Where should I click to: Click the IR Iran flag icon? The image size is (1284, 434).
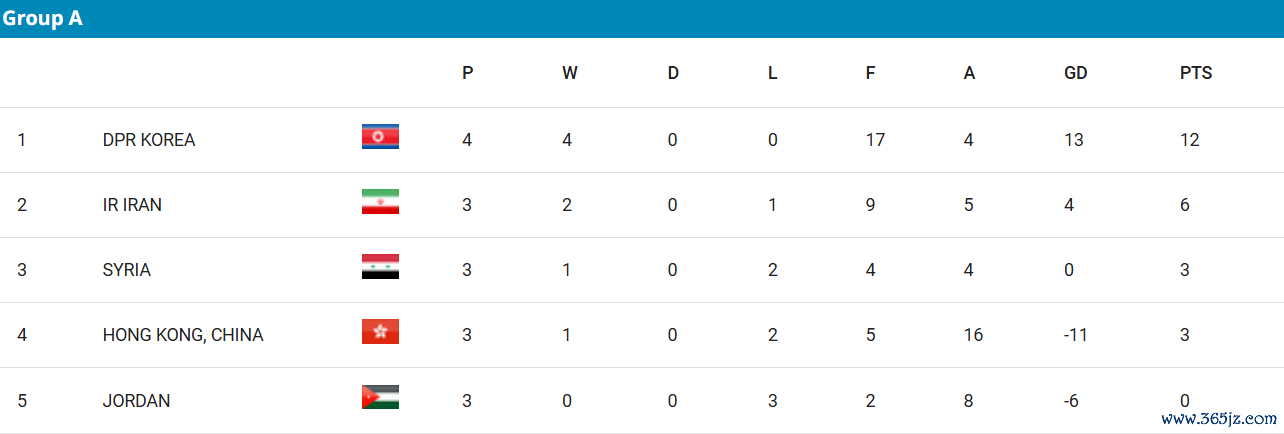pyautogui.click(x=380, y=202)
